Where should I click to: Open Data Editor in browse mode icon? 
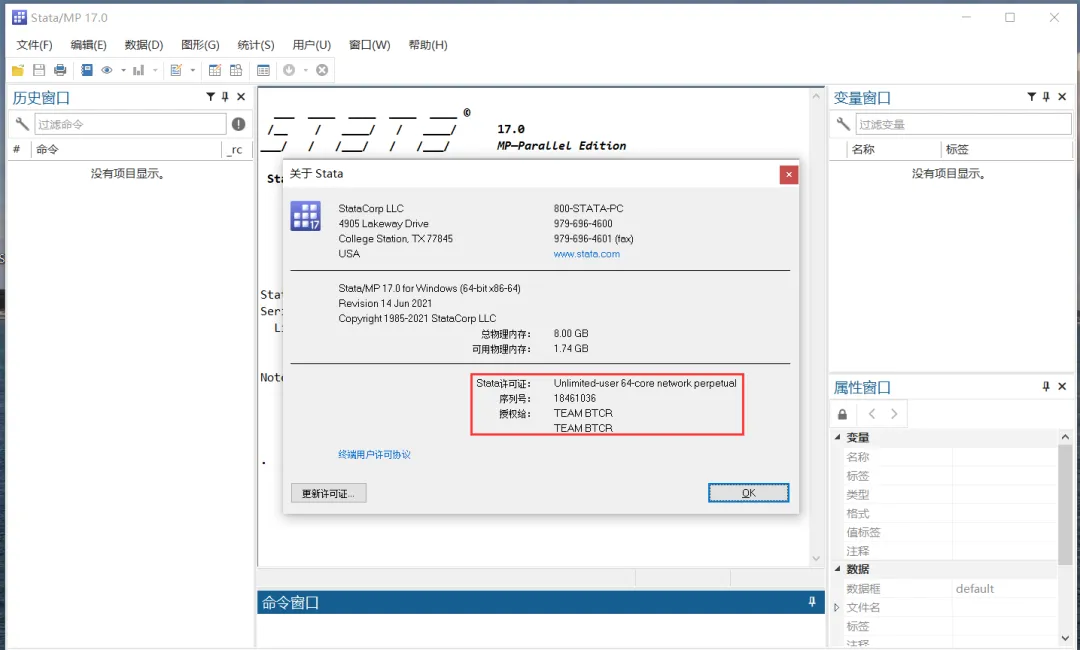point(236,70)
